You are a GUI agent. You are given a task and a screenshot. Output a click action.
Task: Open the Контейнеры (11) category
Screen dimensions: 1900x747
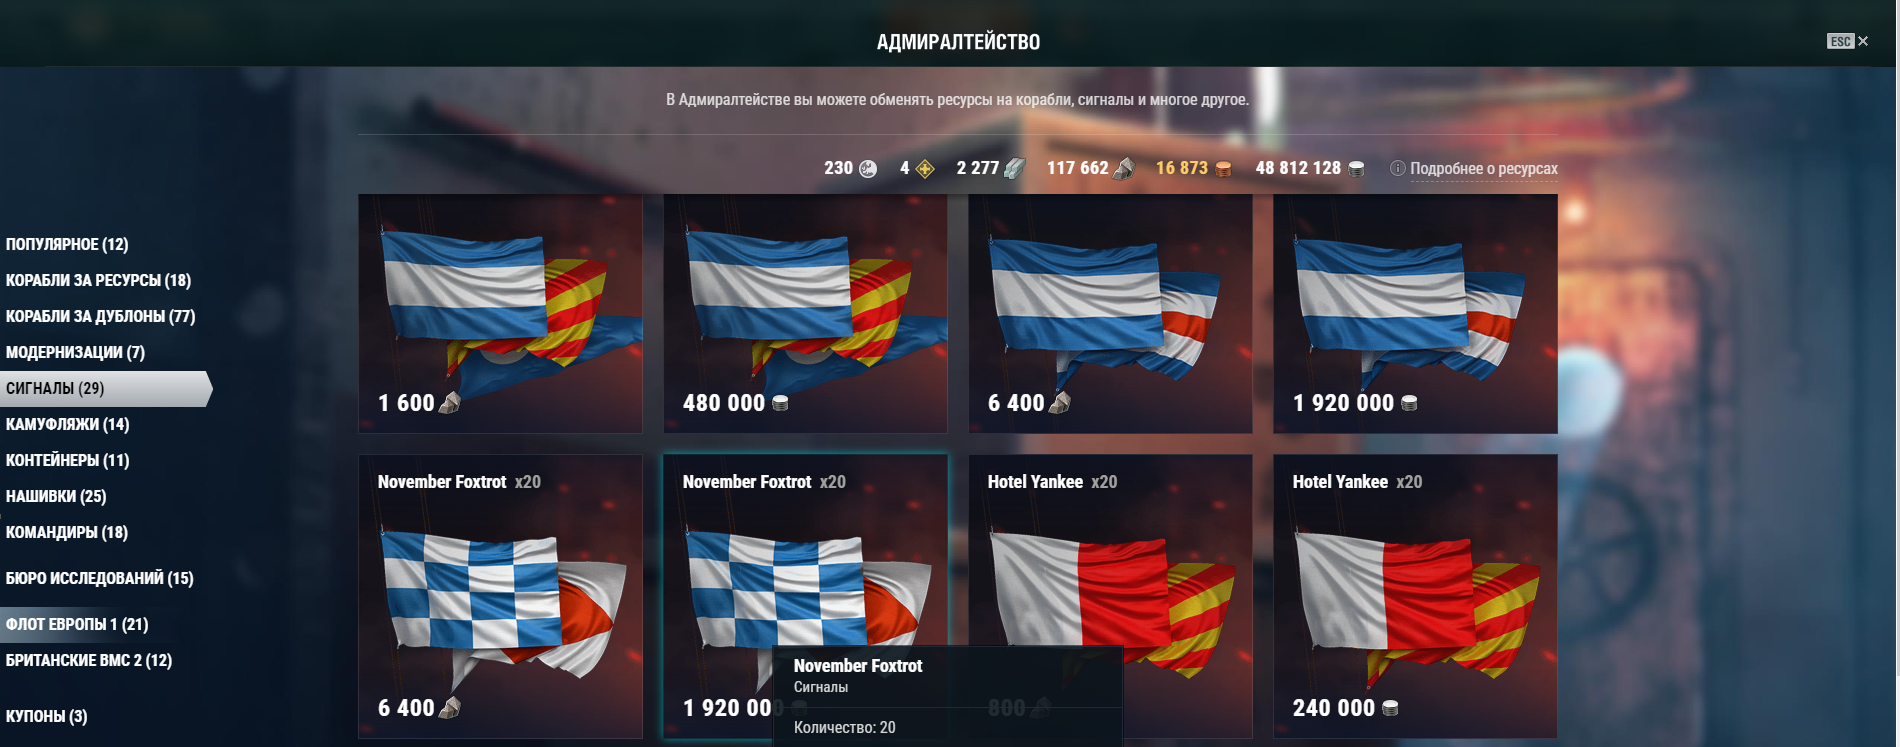(x=67, y=460)
